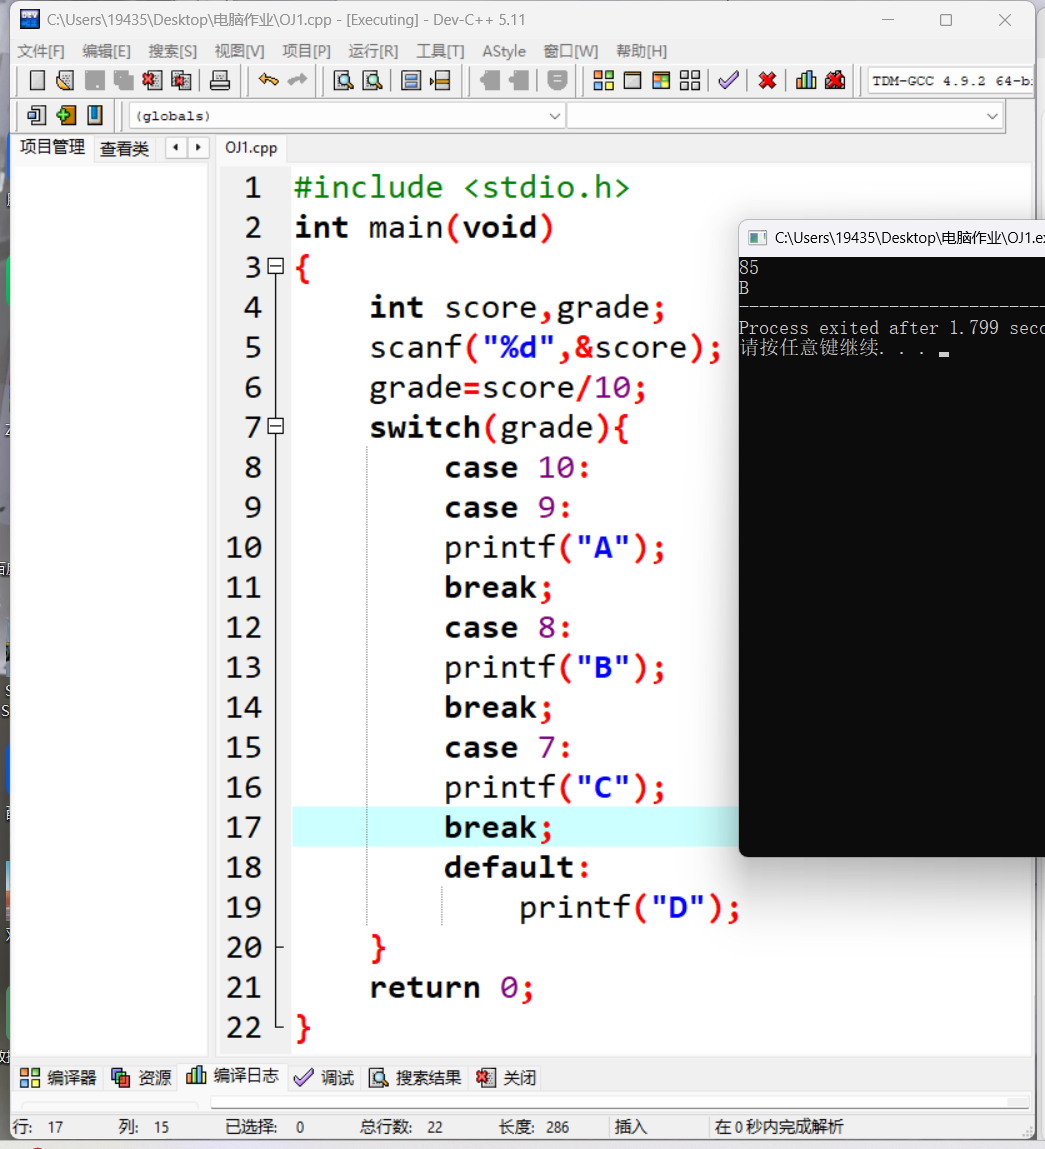1045x1149 pixels.
Task: Switch to the 项目管理 panel tab
Action: [x=52, y=147]
